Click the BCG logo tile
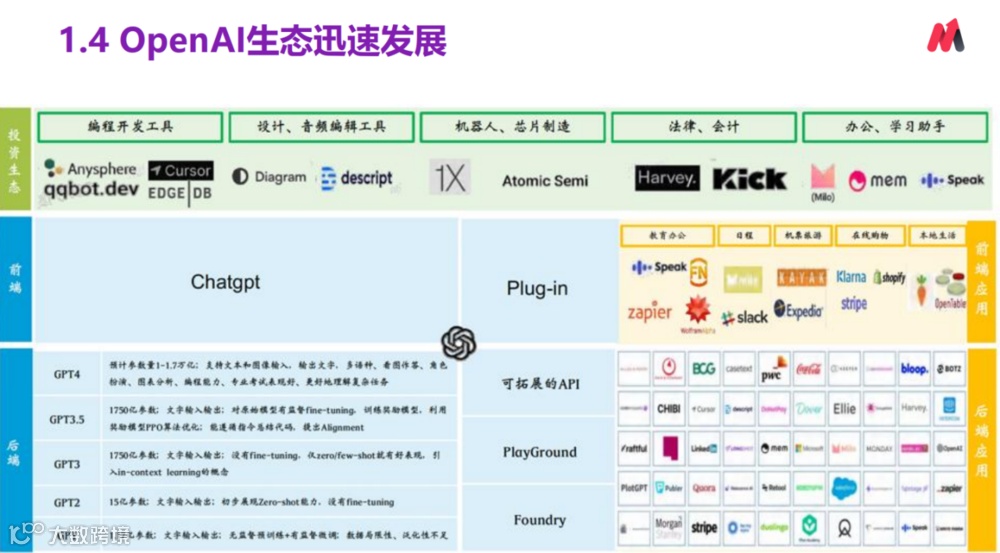Screen dimensions: 1000x553 703,369
